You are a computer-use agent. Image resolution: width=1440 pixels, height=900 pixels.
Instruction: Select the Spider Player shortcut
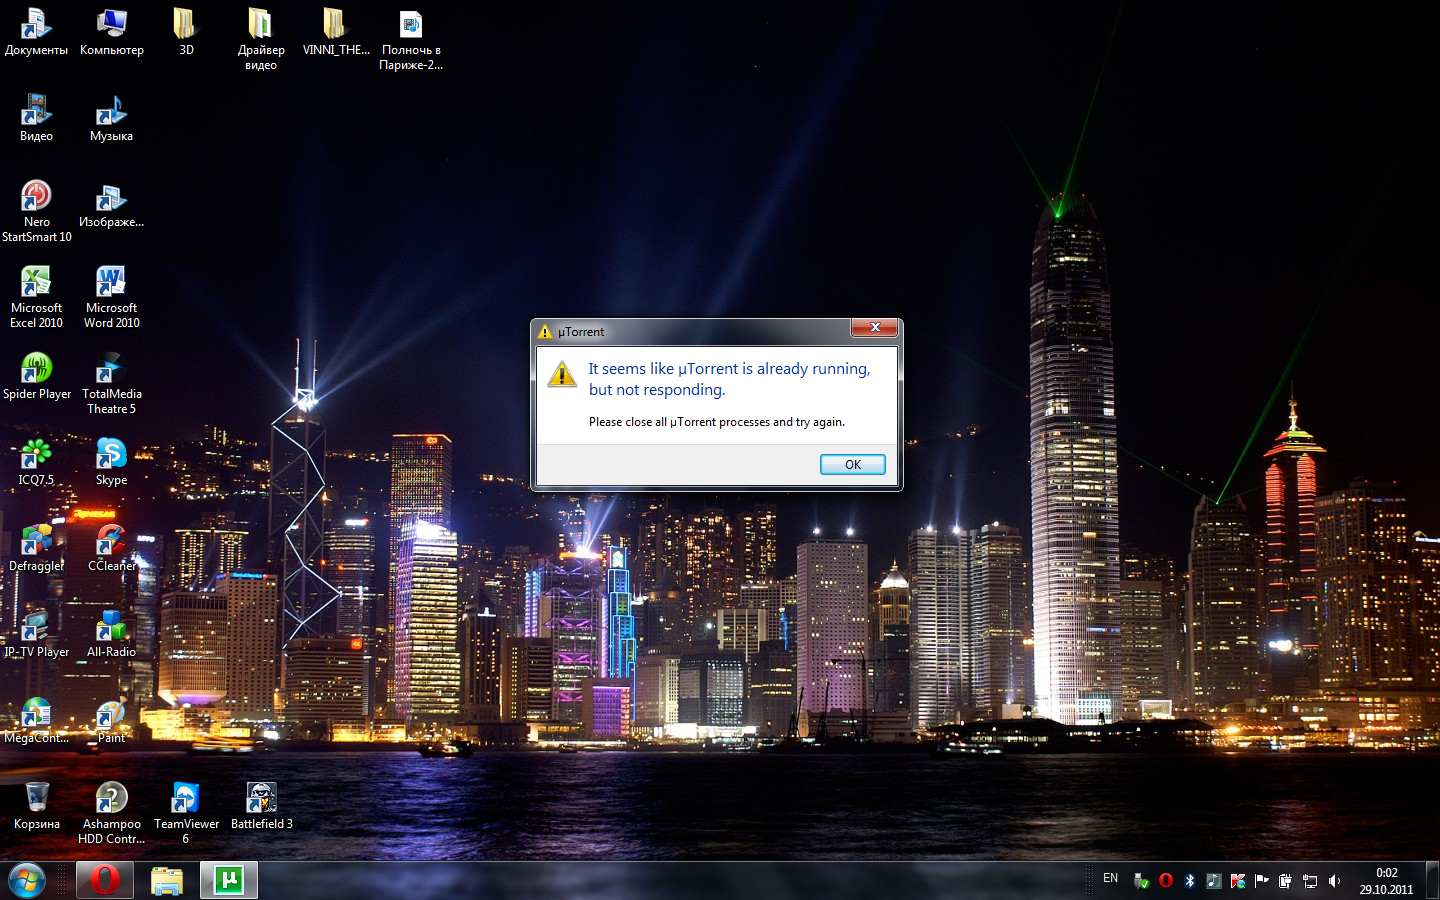pos(36,376)
